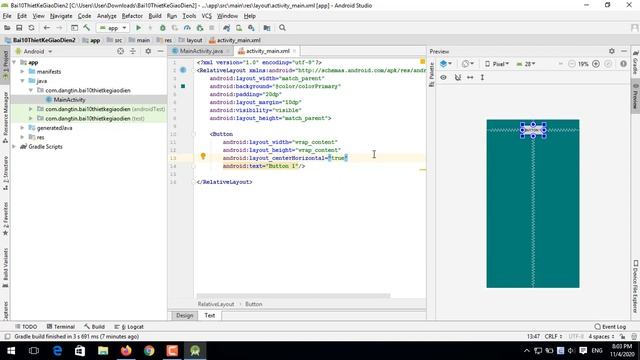Open the Terminal tool window

click(61, 327)
